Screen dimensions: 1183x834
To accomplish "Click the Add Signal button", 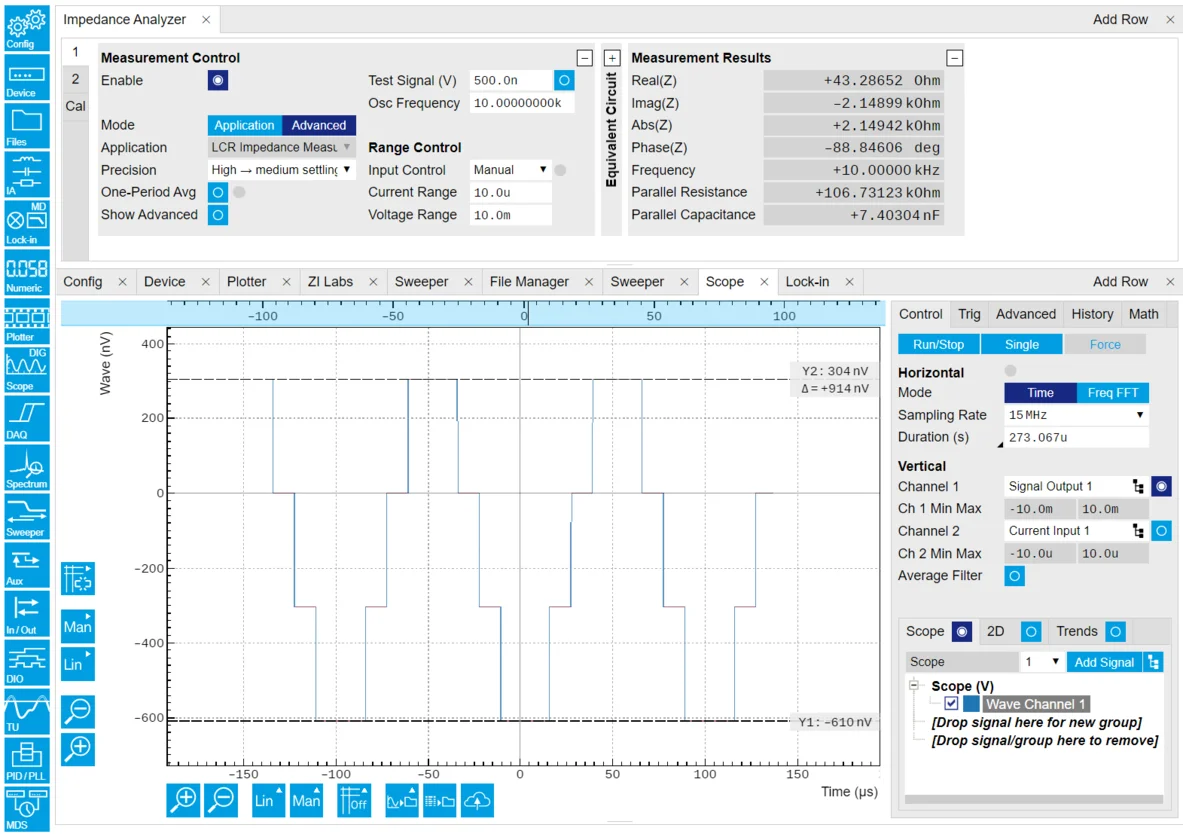I will [1104, 662].
